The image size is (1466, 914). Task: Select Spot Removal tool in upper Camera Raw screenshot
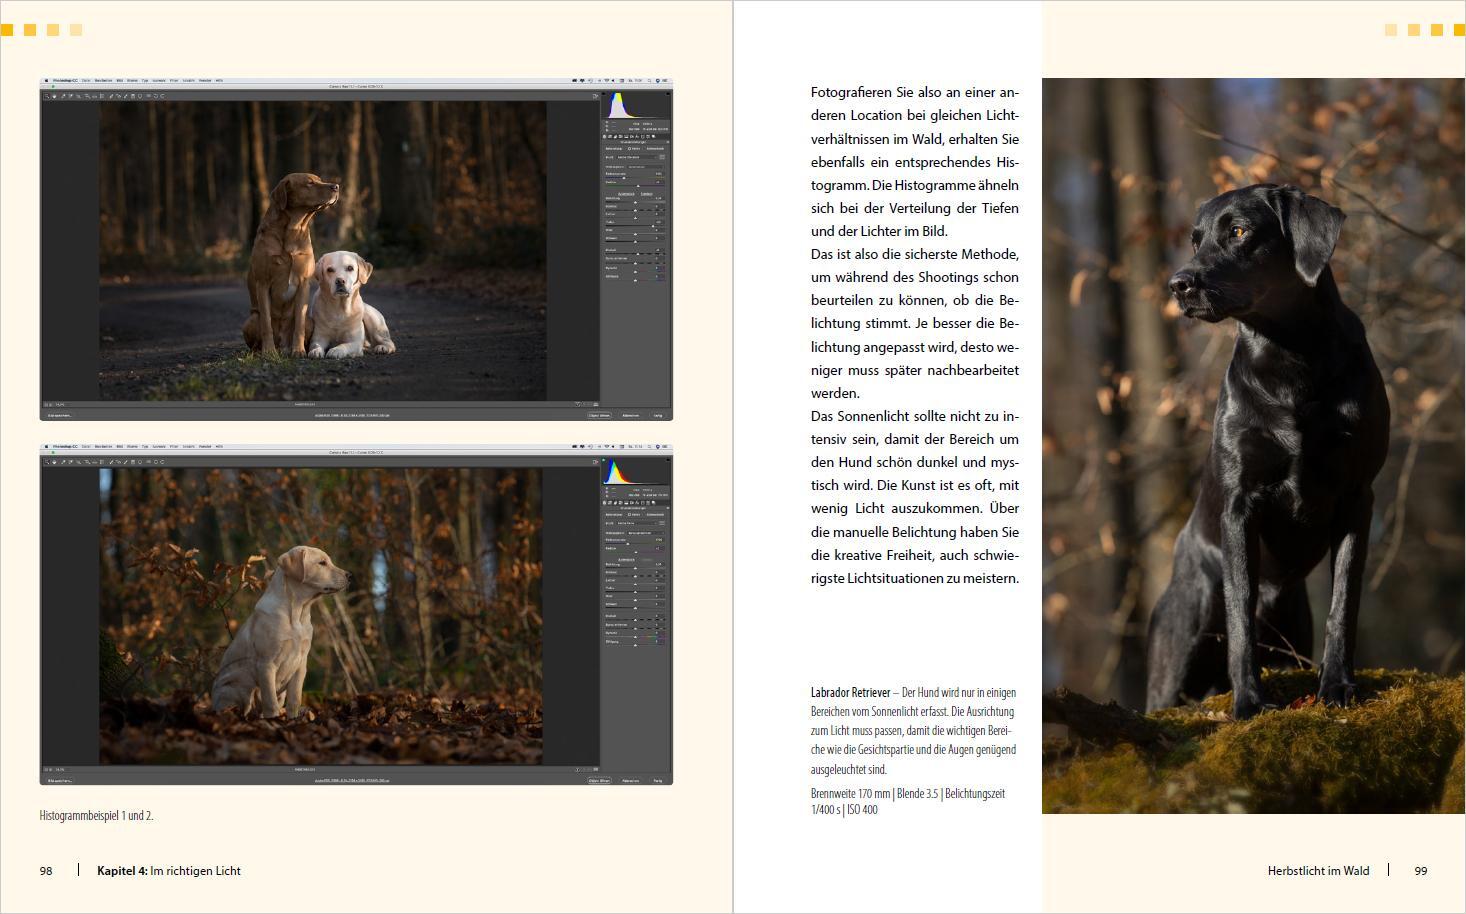tap(111, 96)
